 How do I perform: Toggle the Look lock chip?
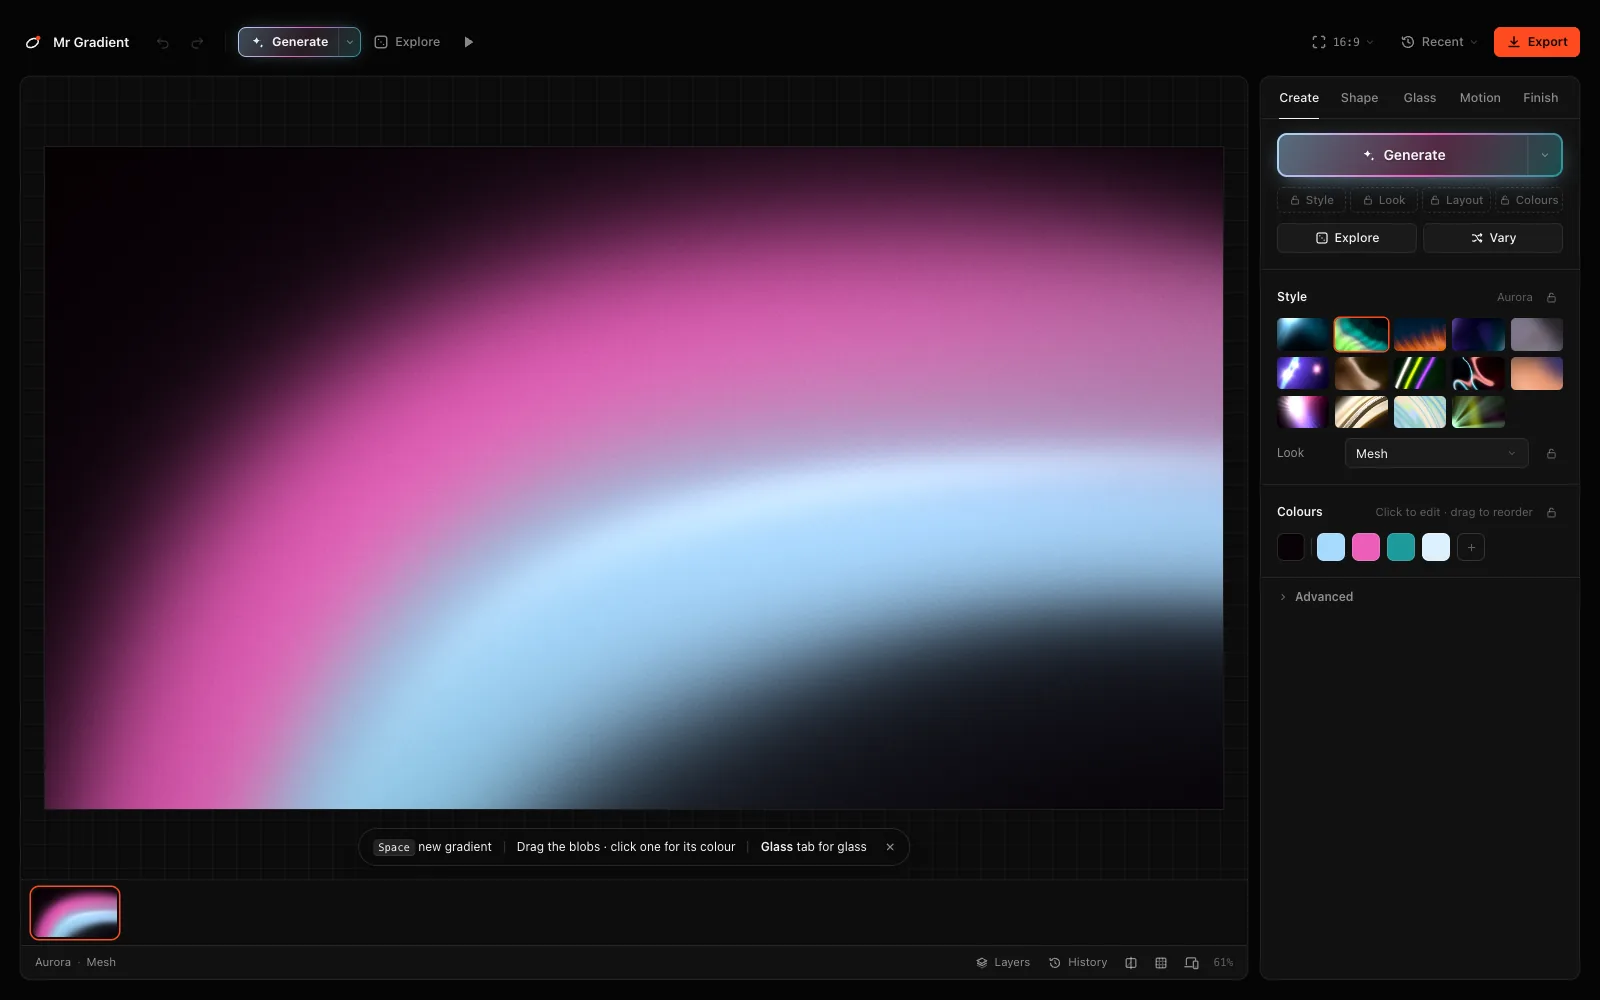click(1384, 200)
